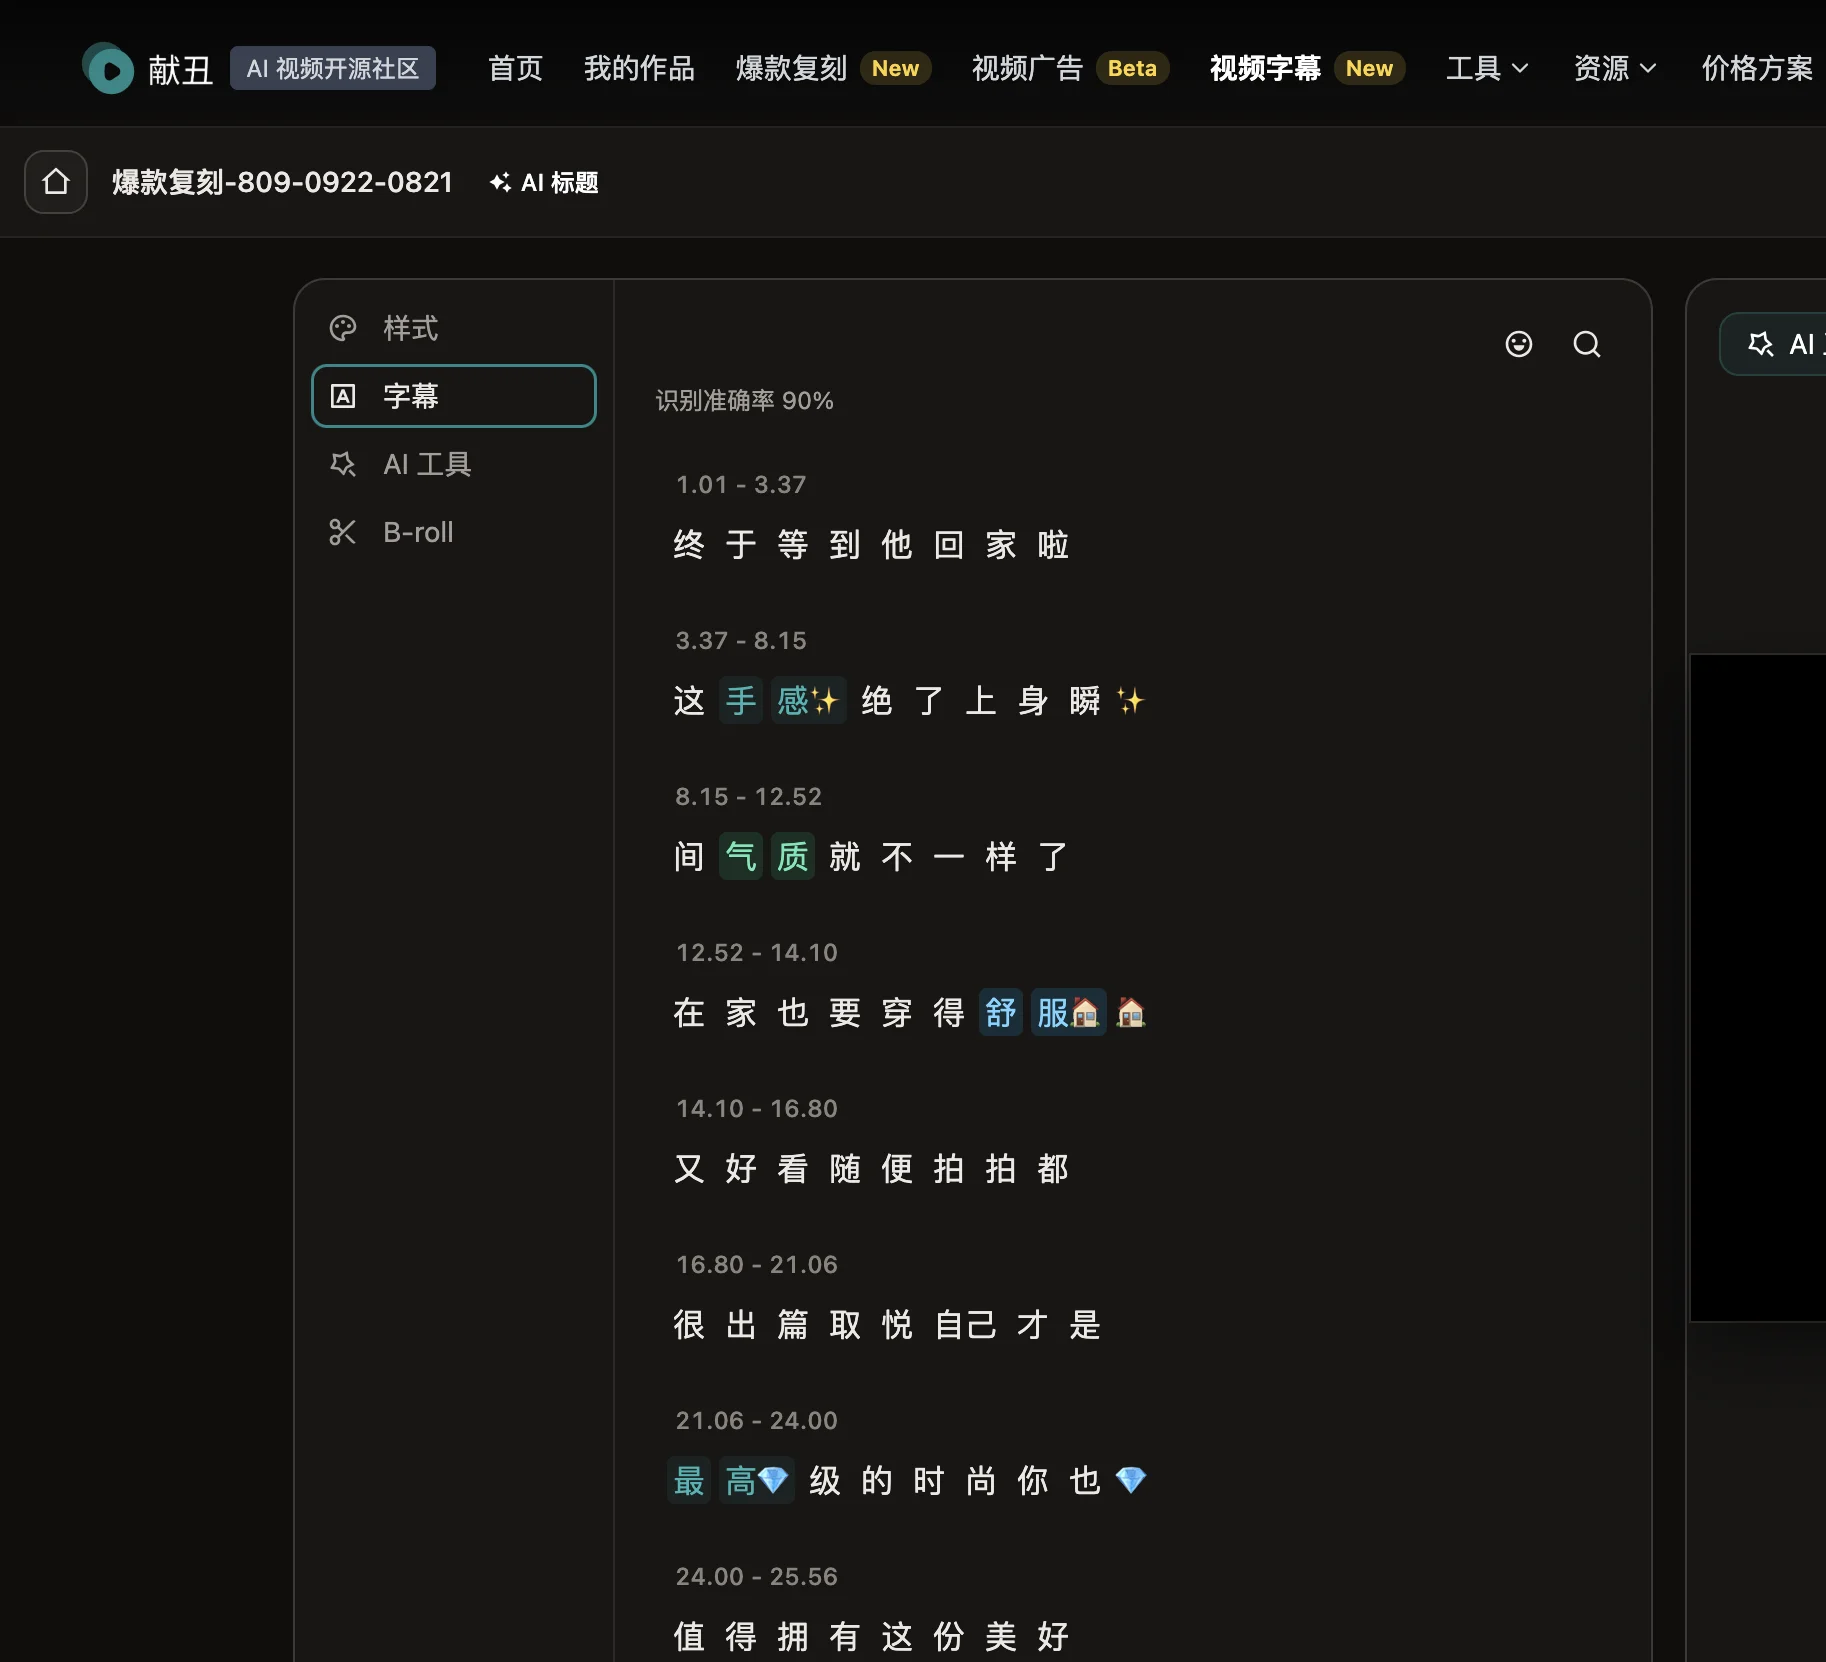The image size is (1826, 1662).
Task: Open subtitle search magnifier icon
Action: (x=1587, y=344)
